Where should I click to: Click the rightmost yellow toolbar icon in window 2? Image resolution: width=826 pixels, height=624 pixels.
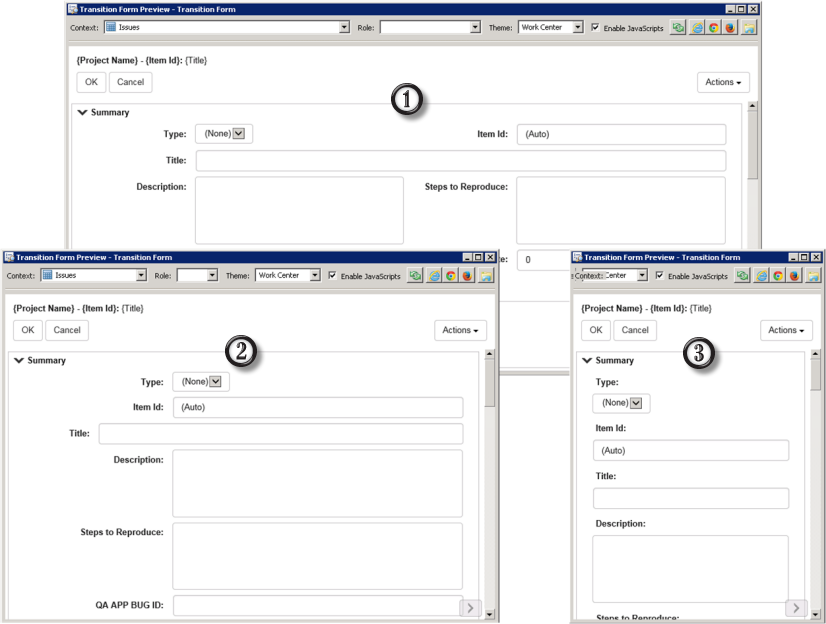(x=485, y=276)
